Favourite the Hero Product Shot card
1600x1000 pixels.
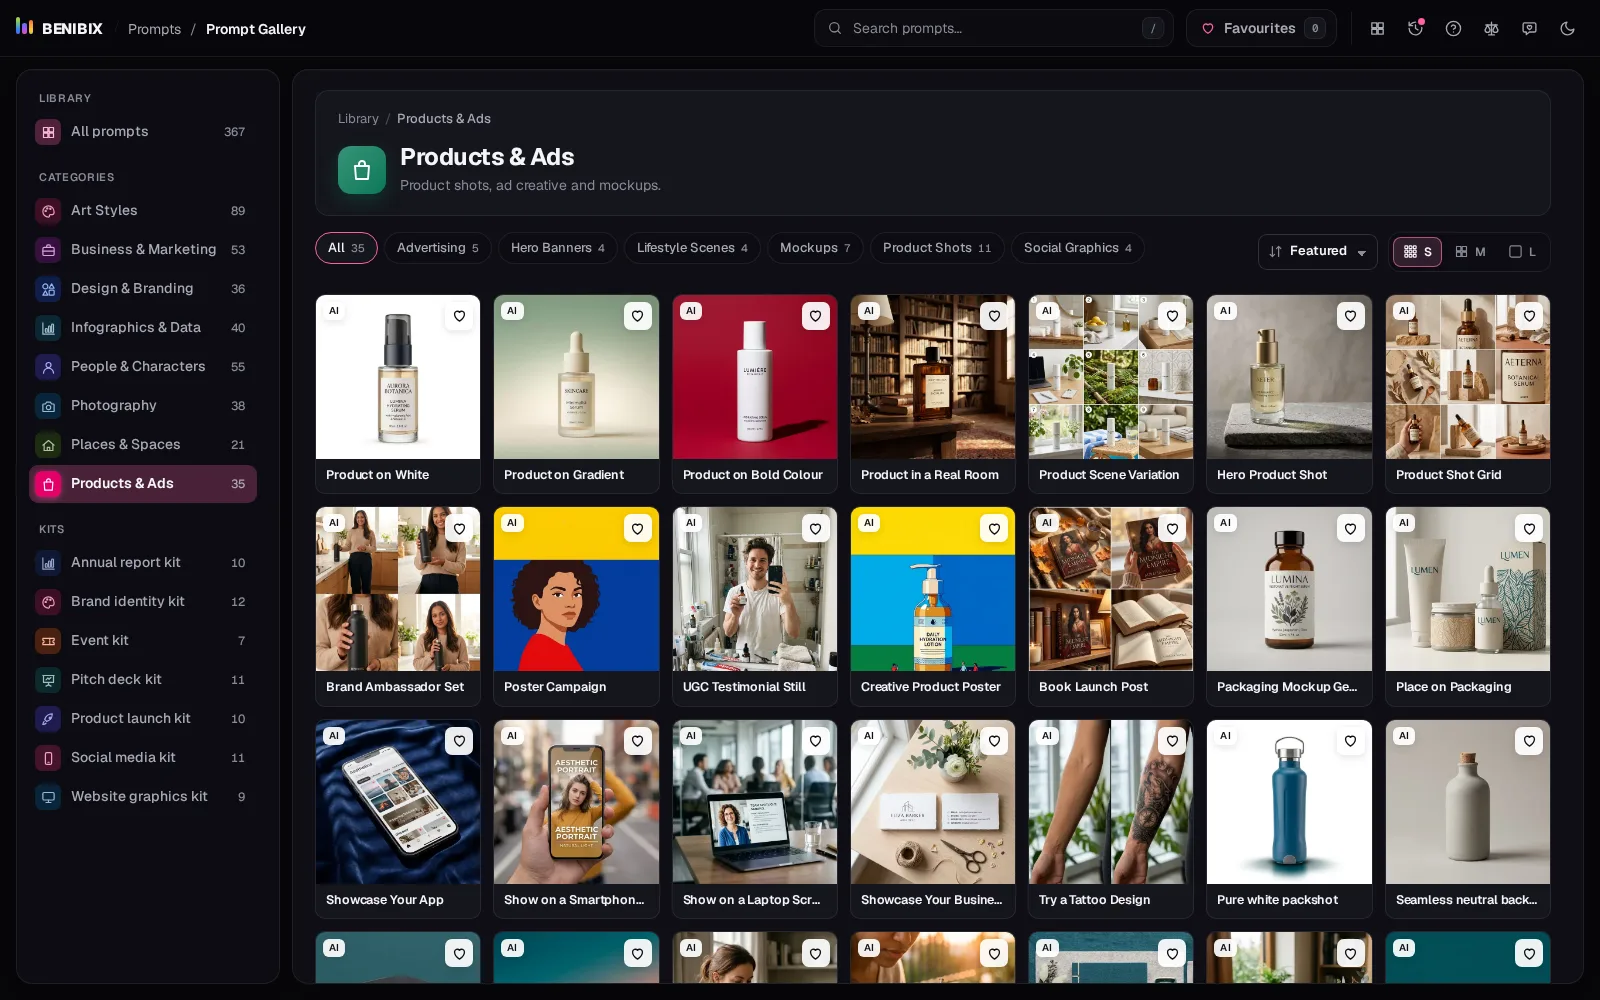pyautogui.click(x=1350, y=316)
